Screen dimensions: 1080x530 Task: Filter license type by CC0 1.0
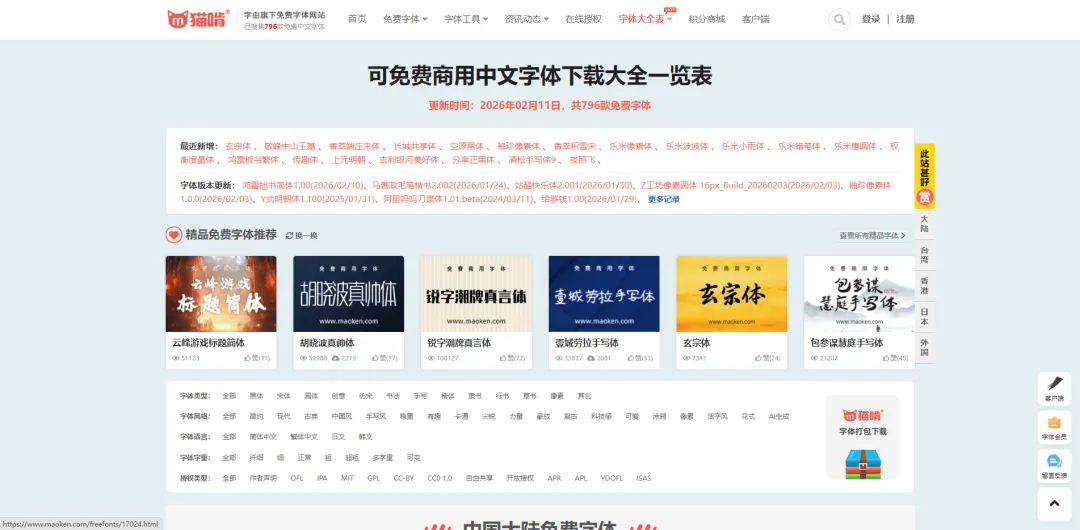(439, 478)
